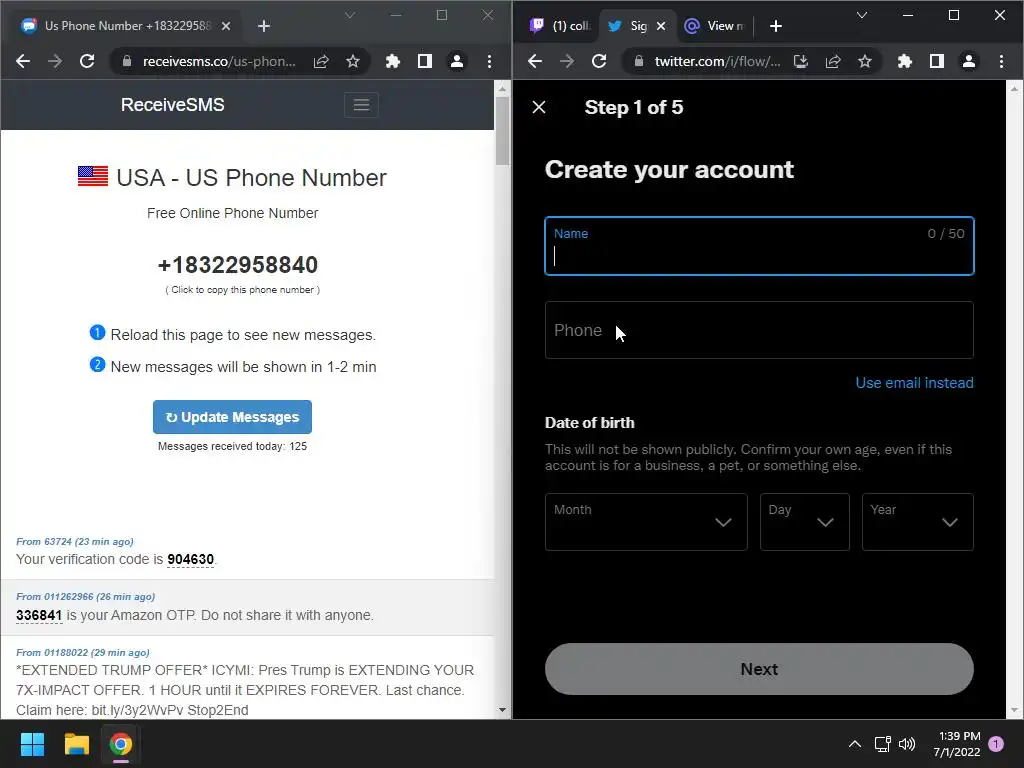Image resolution: width=1024 pixels, height=768 pixels.
Task: Open File Explorer from taskbar
Action: (x=76, y=744)
